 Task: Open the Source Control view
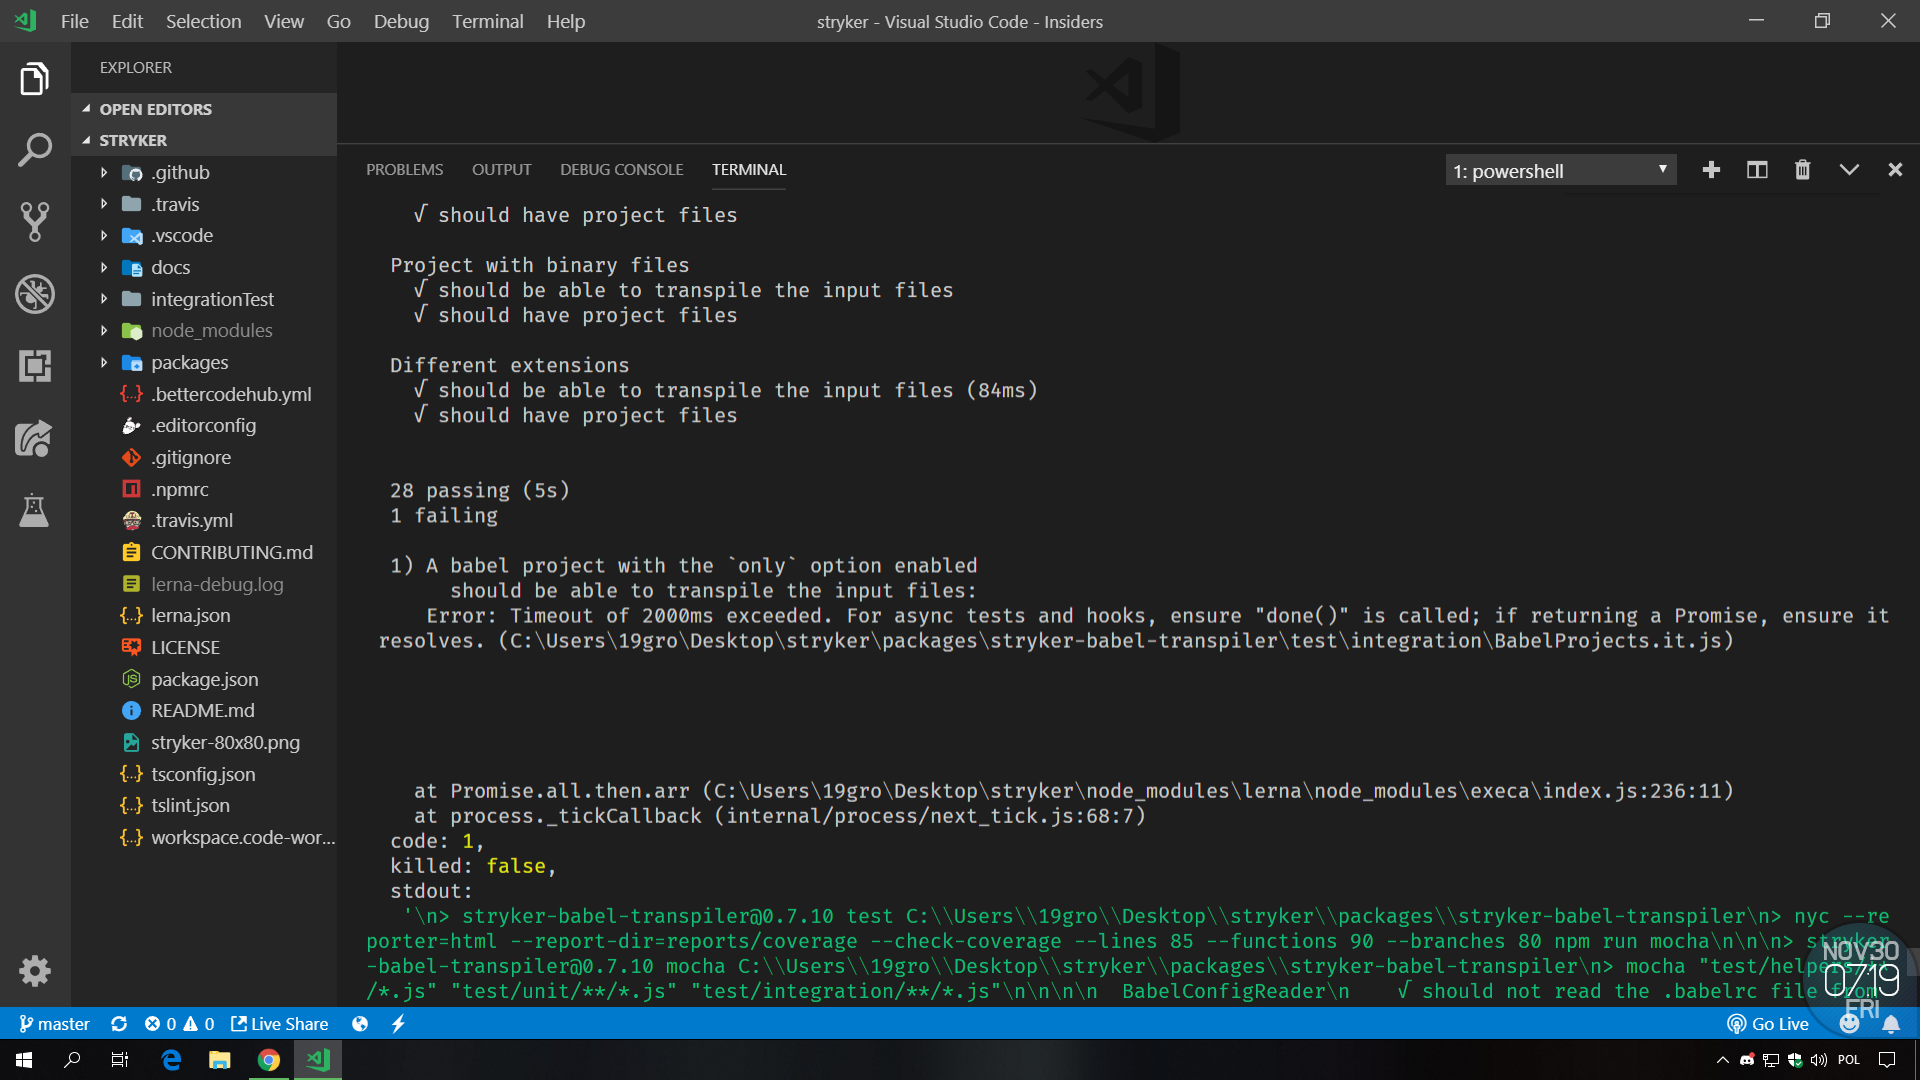pos(35,222)
